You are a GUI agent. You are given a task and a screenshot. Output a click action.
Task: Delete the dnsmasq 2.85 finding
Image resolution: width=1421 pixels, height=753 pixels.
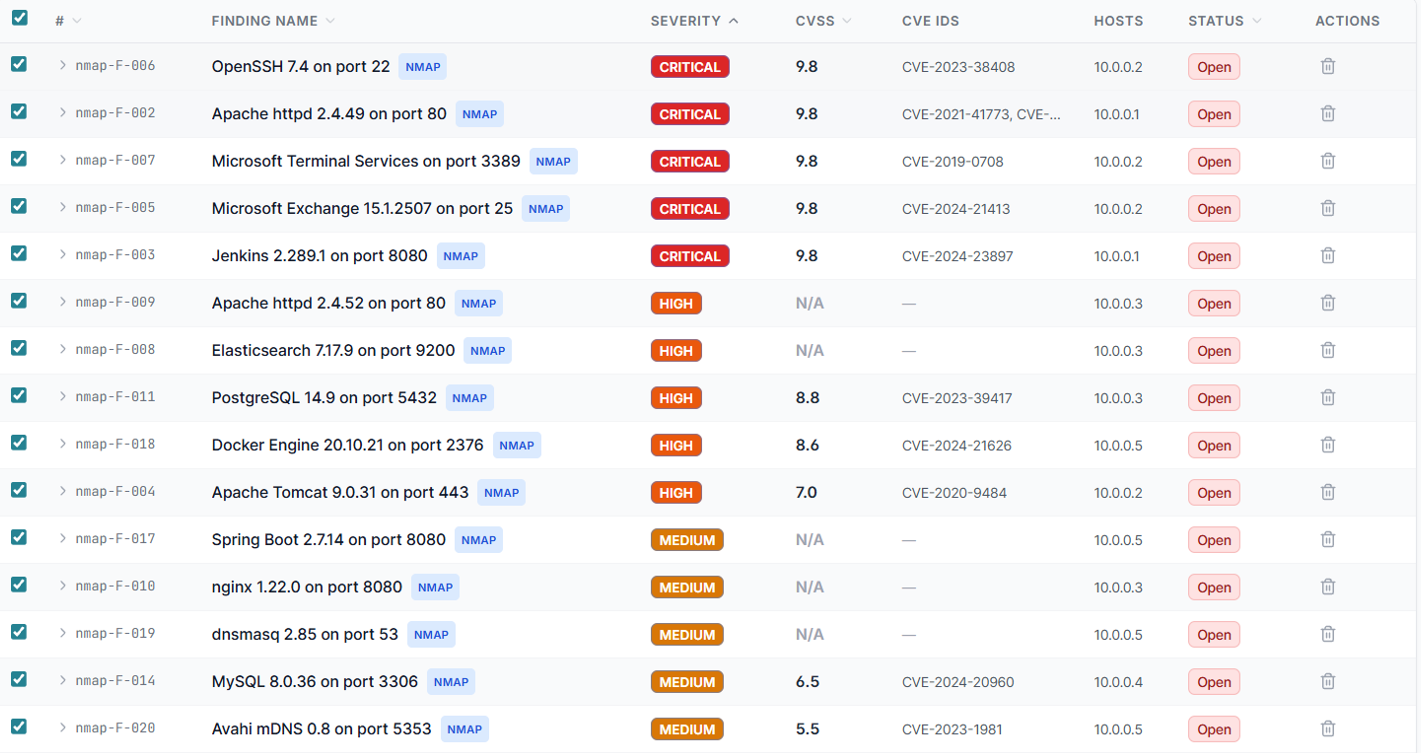click(1327, 634)
